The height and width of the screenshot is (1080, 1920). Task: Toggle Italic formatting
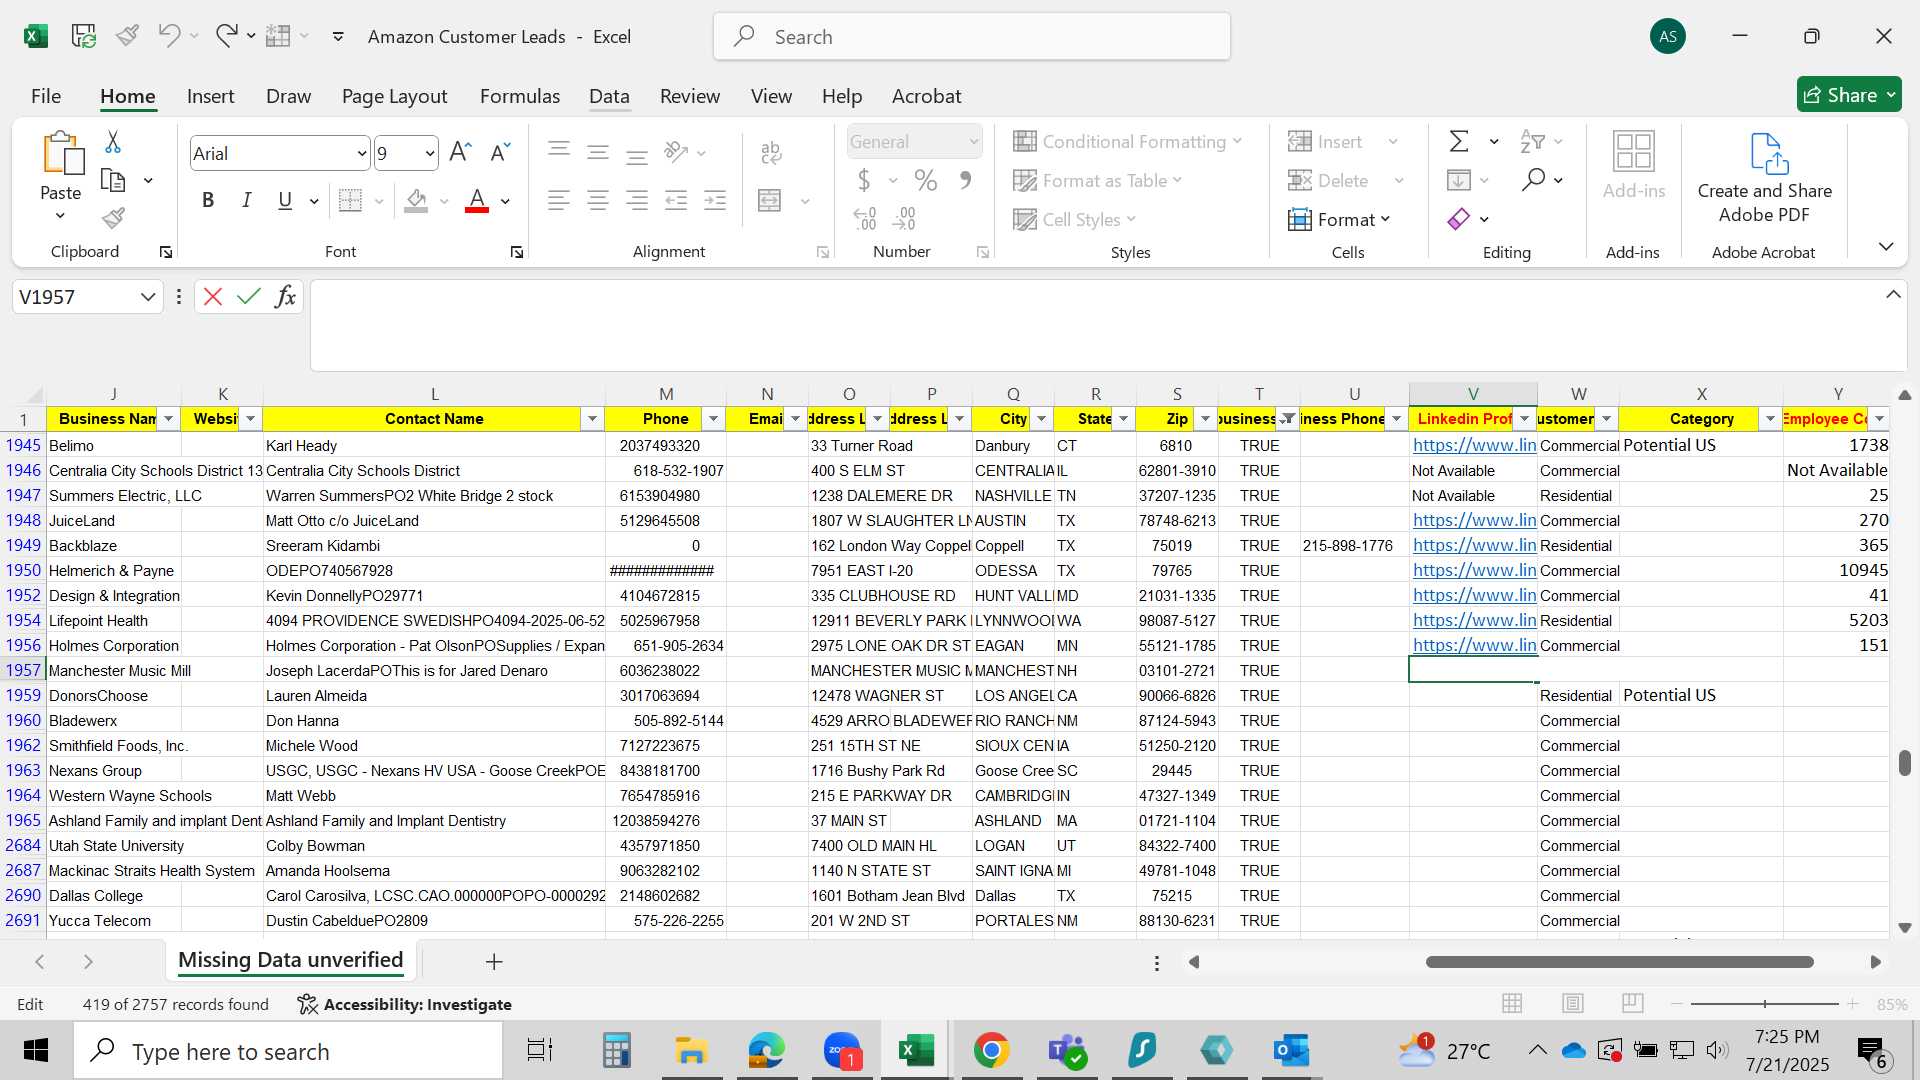[246, 200]
